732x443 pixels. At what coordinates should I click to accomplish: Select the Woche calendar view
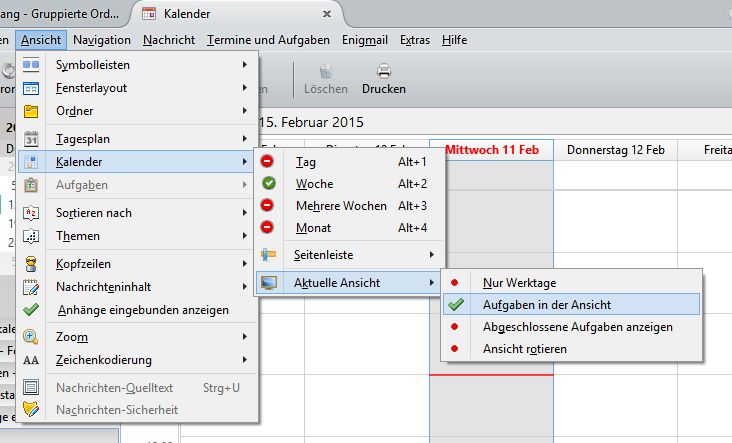click(x=314, y=184)
